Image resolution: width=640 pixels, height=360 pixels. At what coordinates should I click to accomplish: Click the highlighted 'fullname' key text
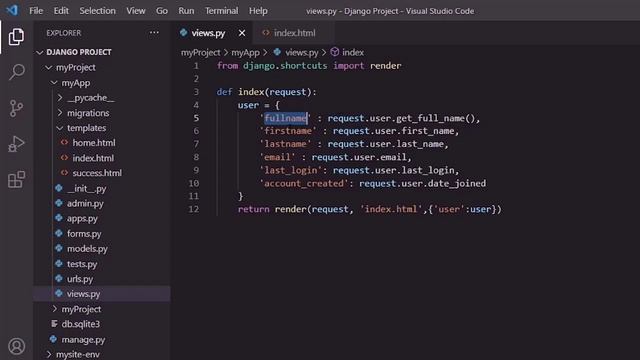click(286, 118)
